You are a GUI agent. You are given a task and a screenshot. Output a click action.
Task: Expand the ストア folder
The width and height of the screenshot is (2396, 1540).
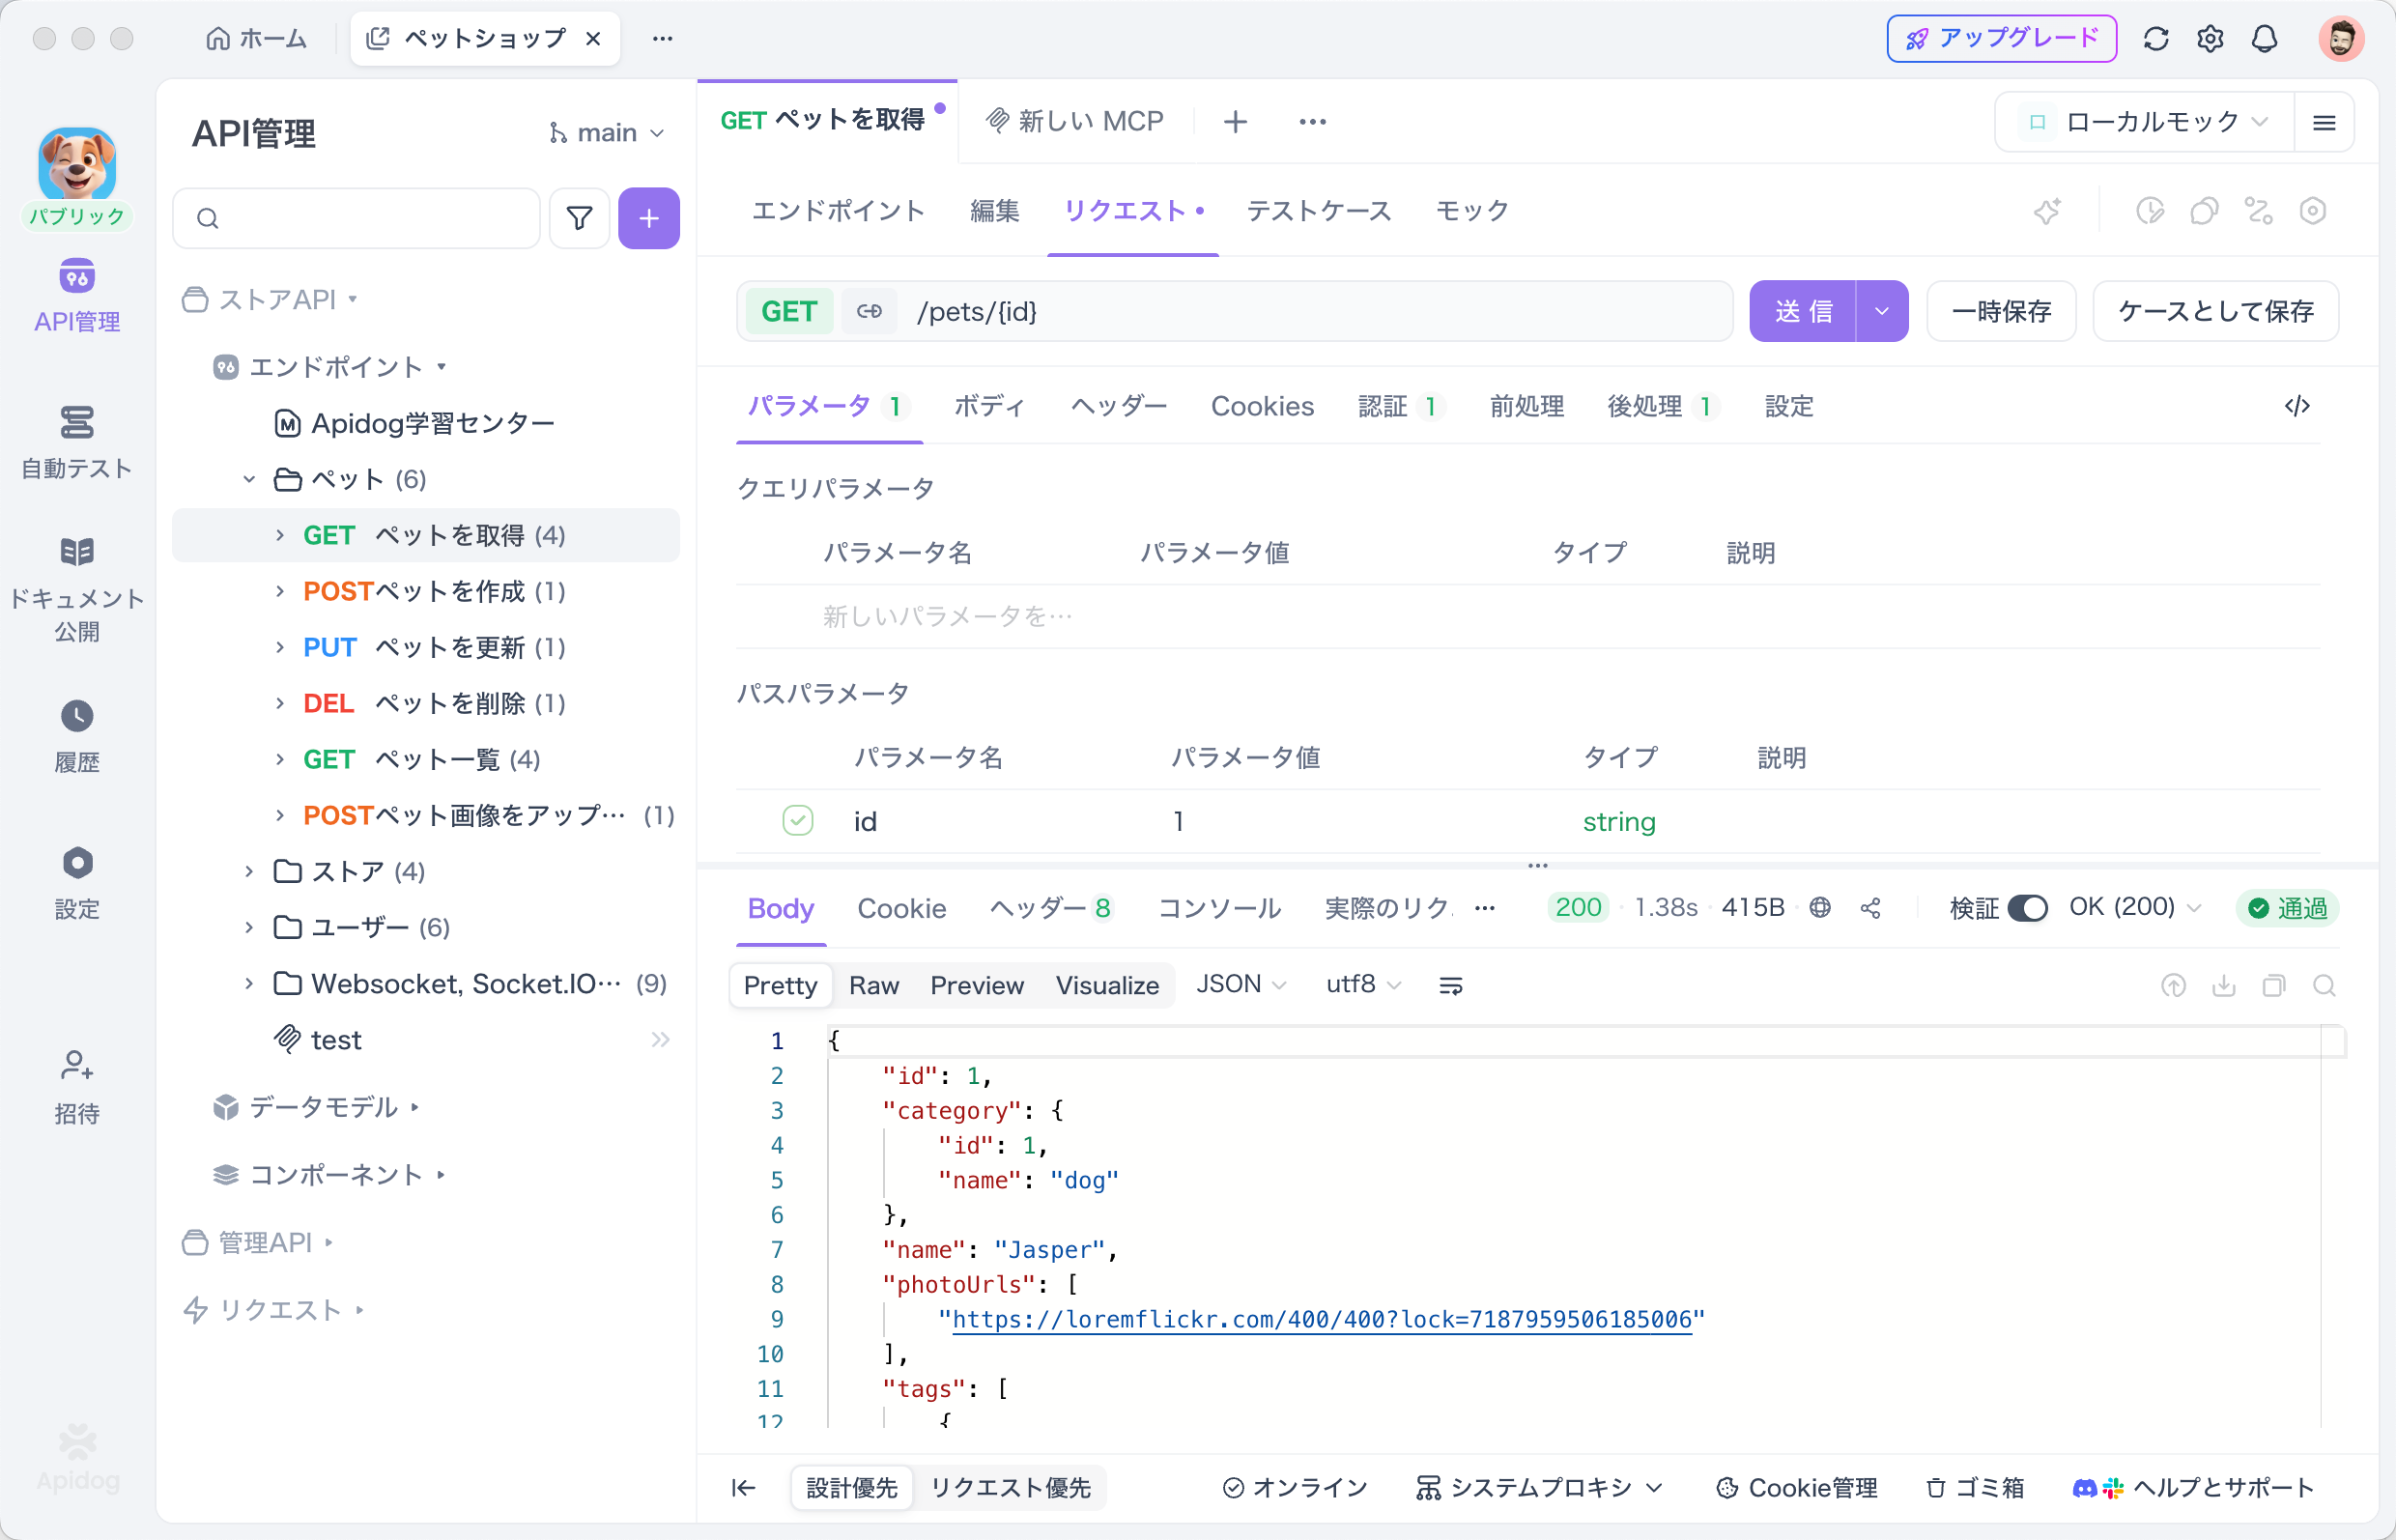[249, 872]
